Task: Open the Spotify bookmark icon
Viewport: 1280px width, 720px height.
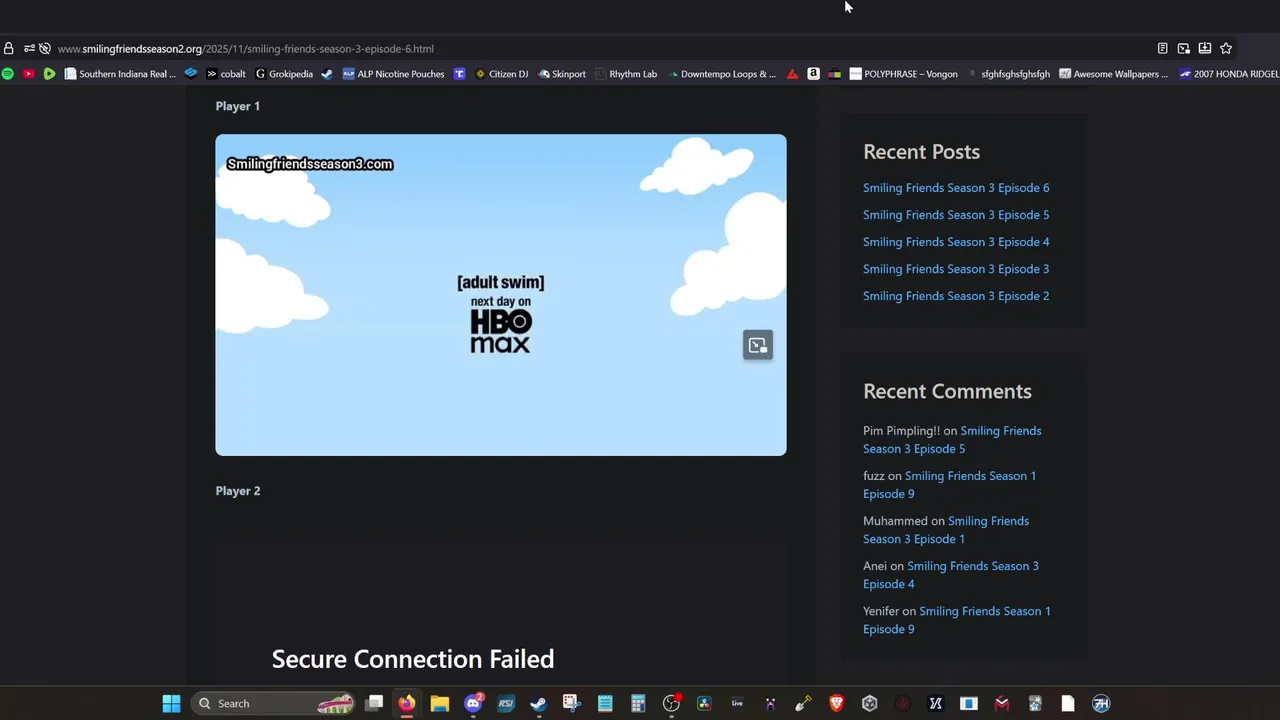Action: pyautogui.click(x=8, y=74)
